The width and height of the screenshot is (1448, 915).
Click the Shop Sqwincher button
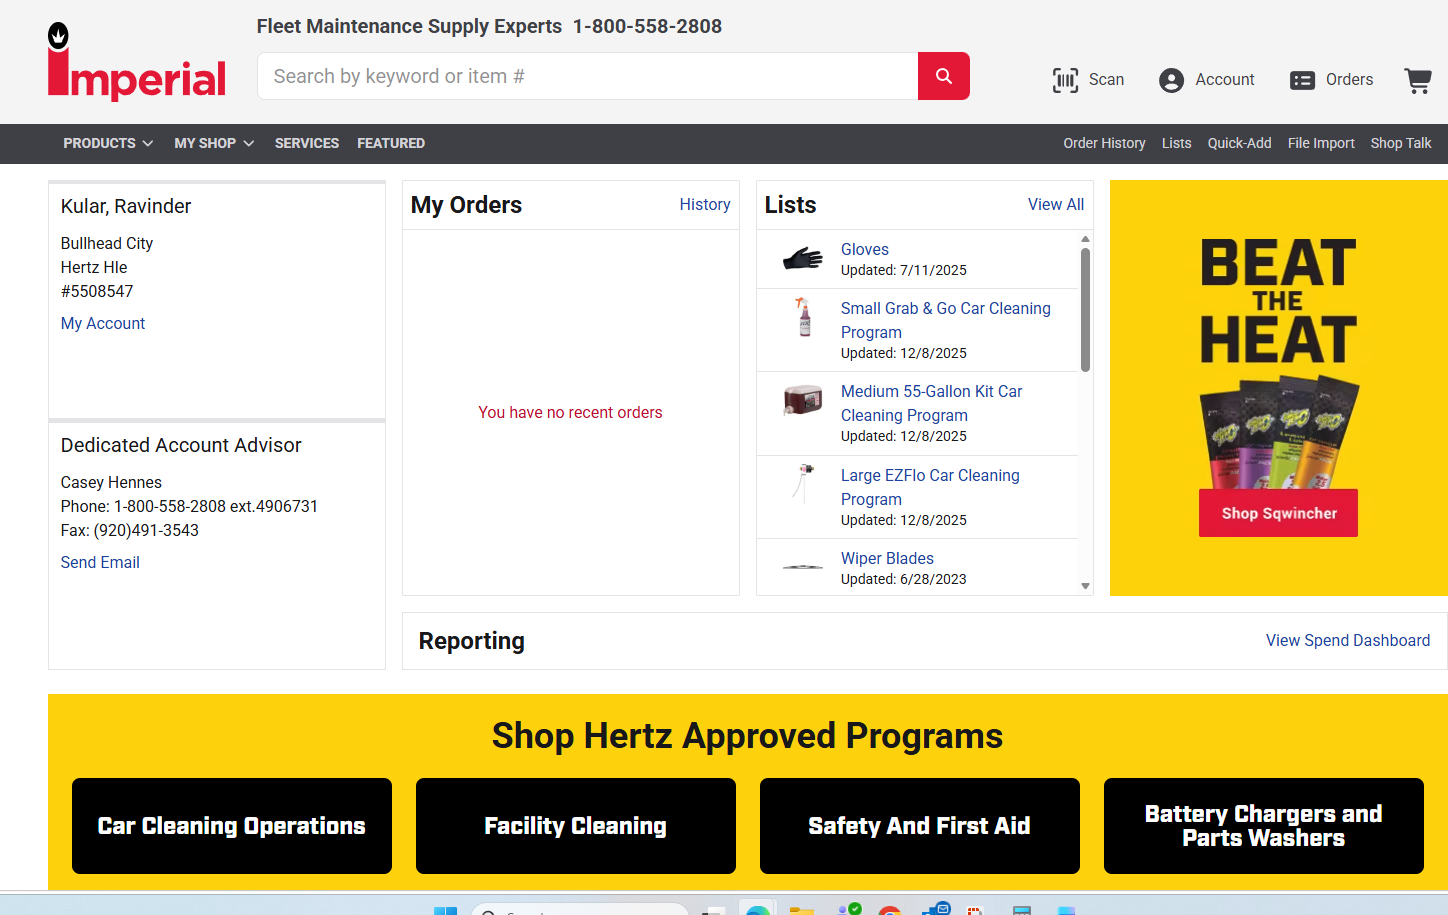1279,513
